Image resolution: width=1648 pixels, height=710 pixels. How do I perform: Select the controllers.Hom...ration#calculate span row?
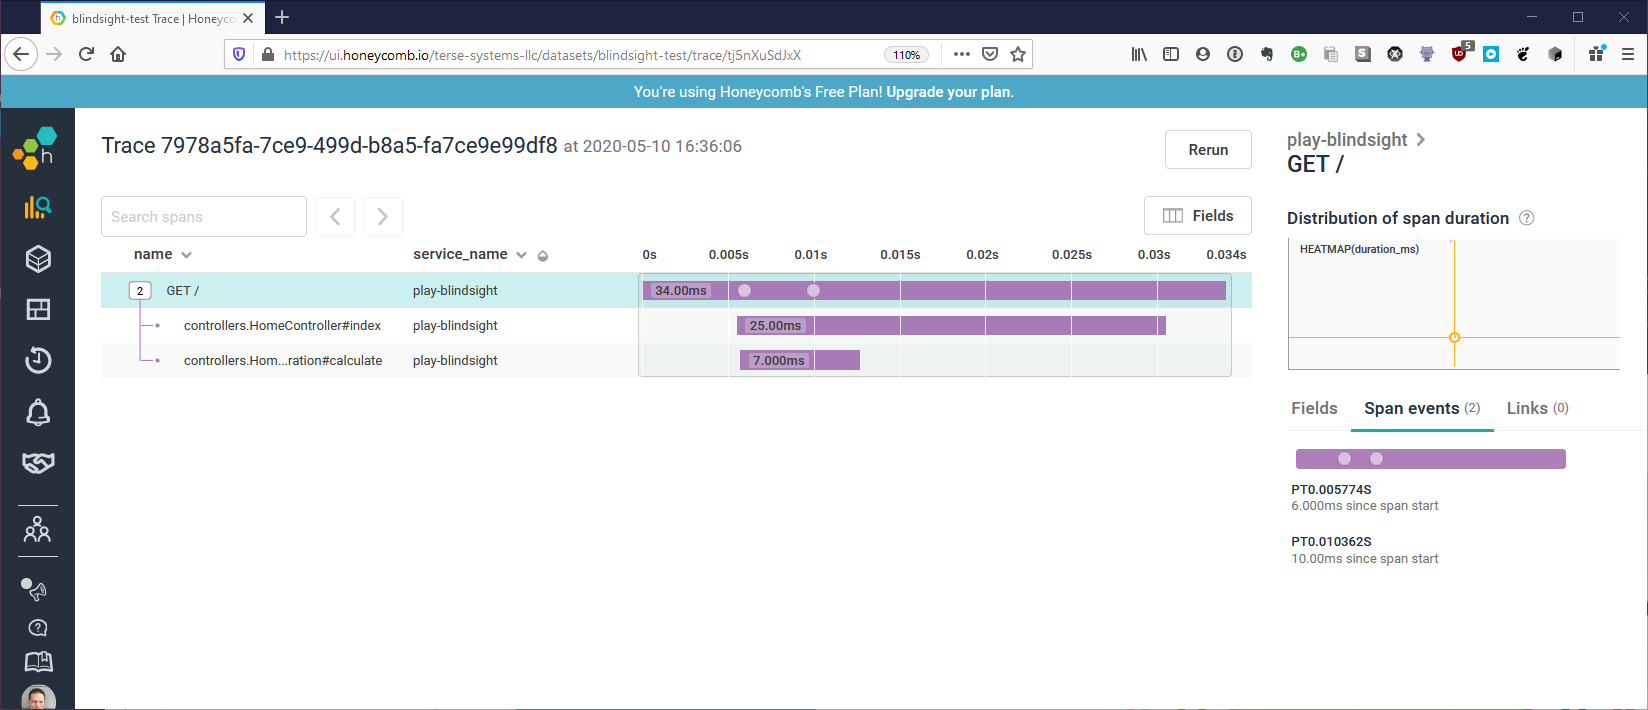pos(676,361)
